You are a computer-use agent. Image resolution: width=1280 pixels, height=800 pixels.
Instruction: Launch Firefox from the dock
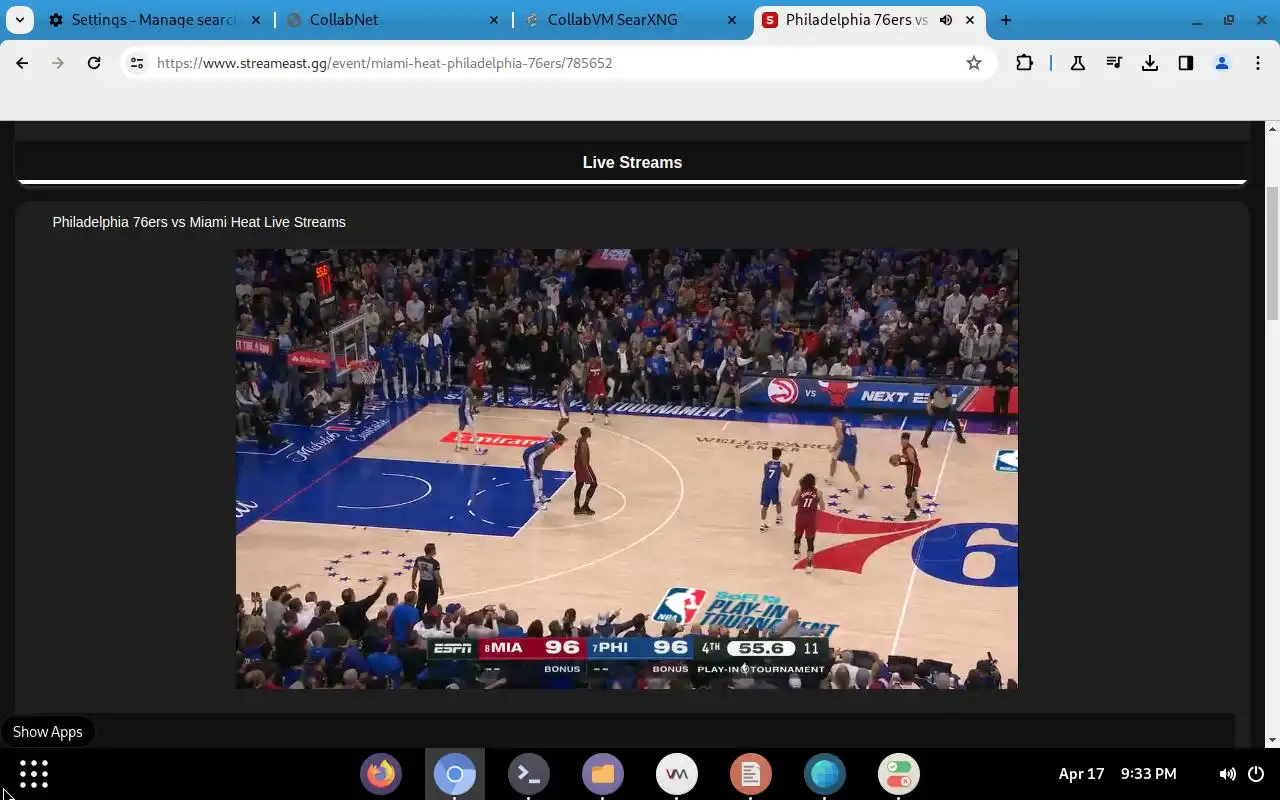(381, 774)
